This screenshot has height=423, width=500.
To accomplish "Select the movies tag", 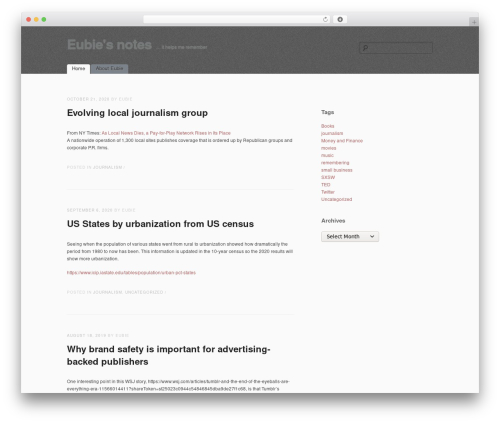I will coord(329,148).
